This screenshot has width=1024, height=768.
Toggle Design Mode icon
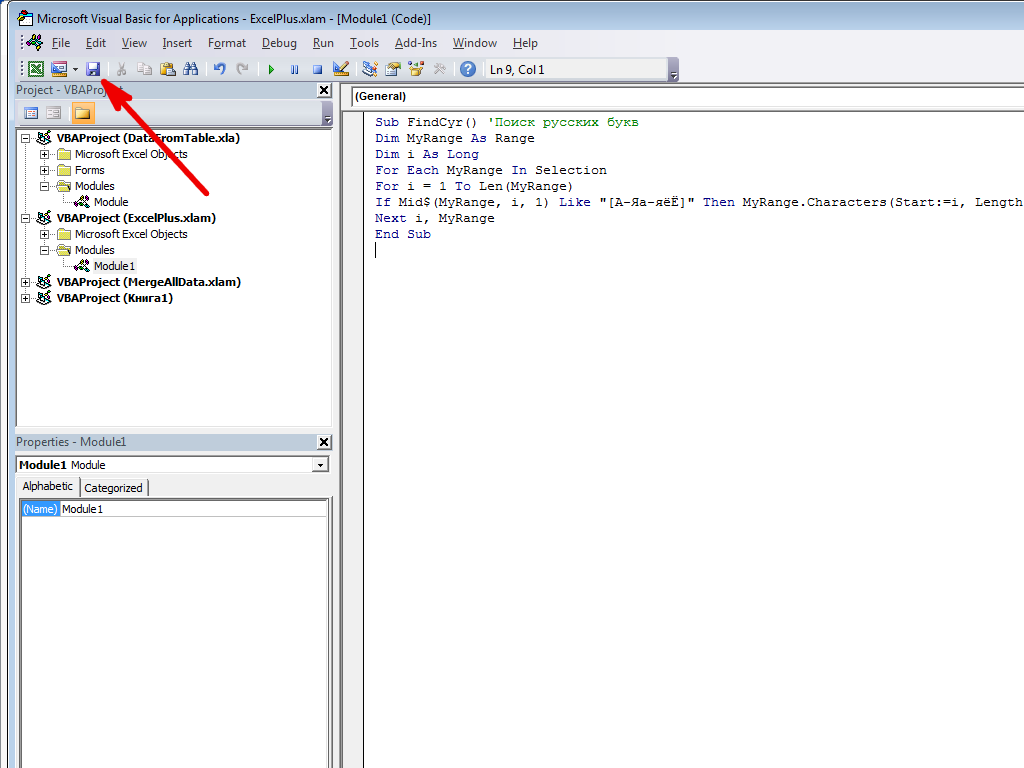341,69
